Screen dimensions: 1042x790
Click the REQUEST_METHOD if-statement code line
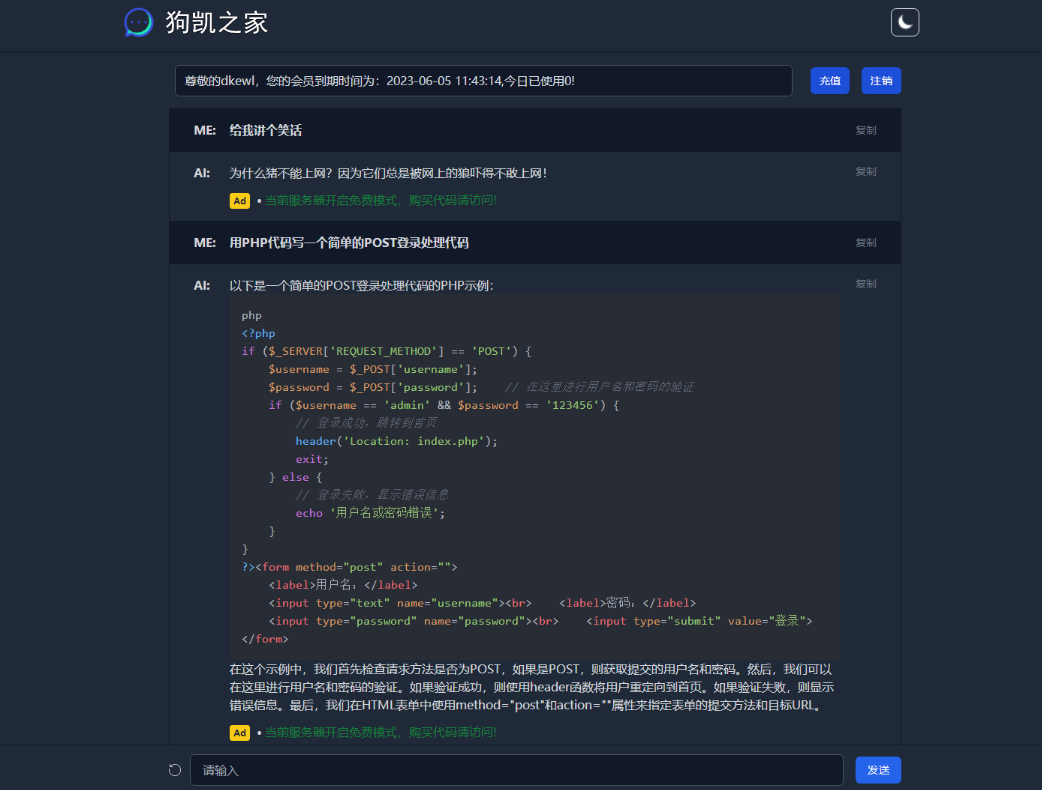coord(386,351)
